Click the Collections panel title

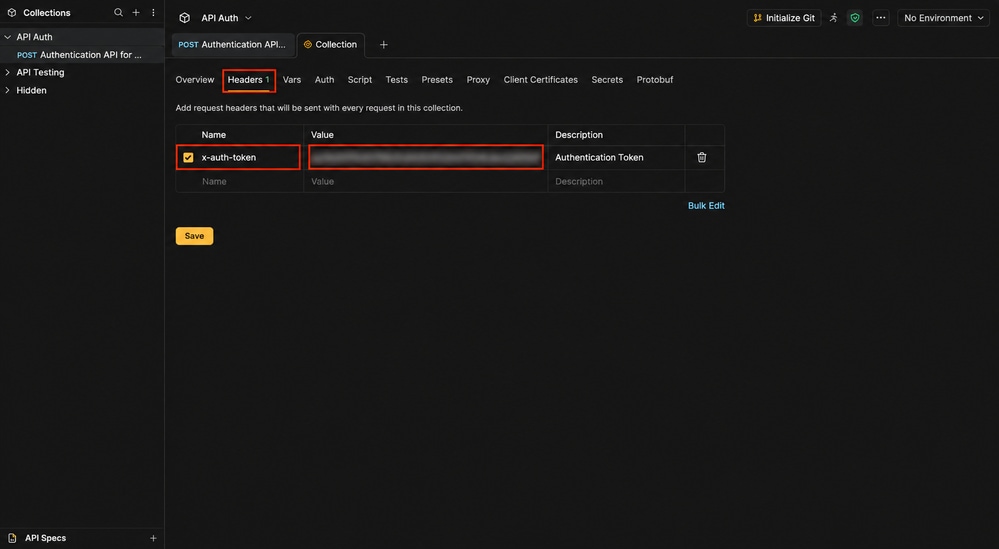pos(47,13)
